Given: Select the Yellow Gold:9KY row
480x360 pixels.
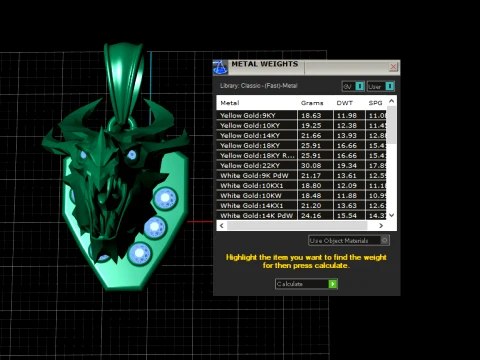Looking at the screenshot, I should click(x=302, y=116).
